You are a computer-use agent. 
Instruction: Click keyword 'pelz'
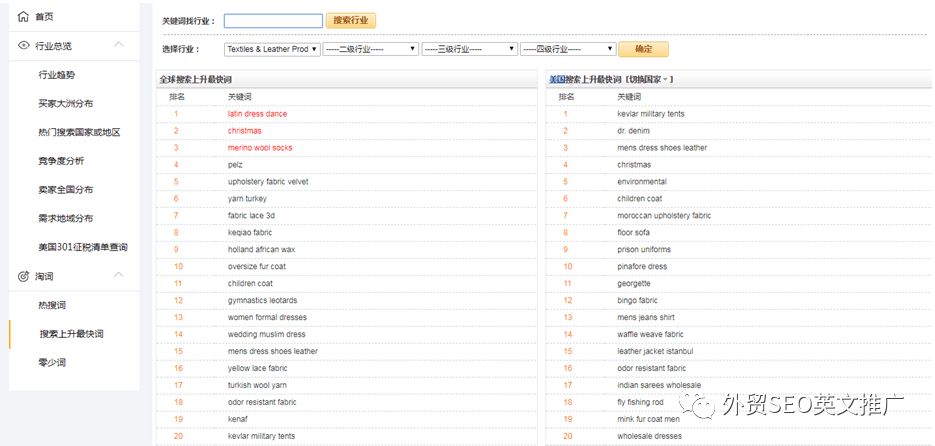pos(235,165)
